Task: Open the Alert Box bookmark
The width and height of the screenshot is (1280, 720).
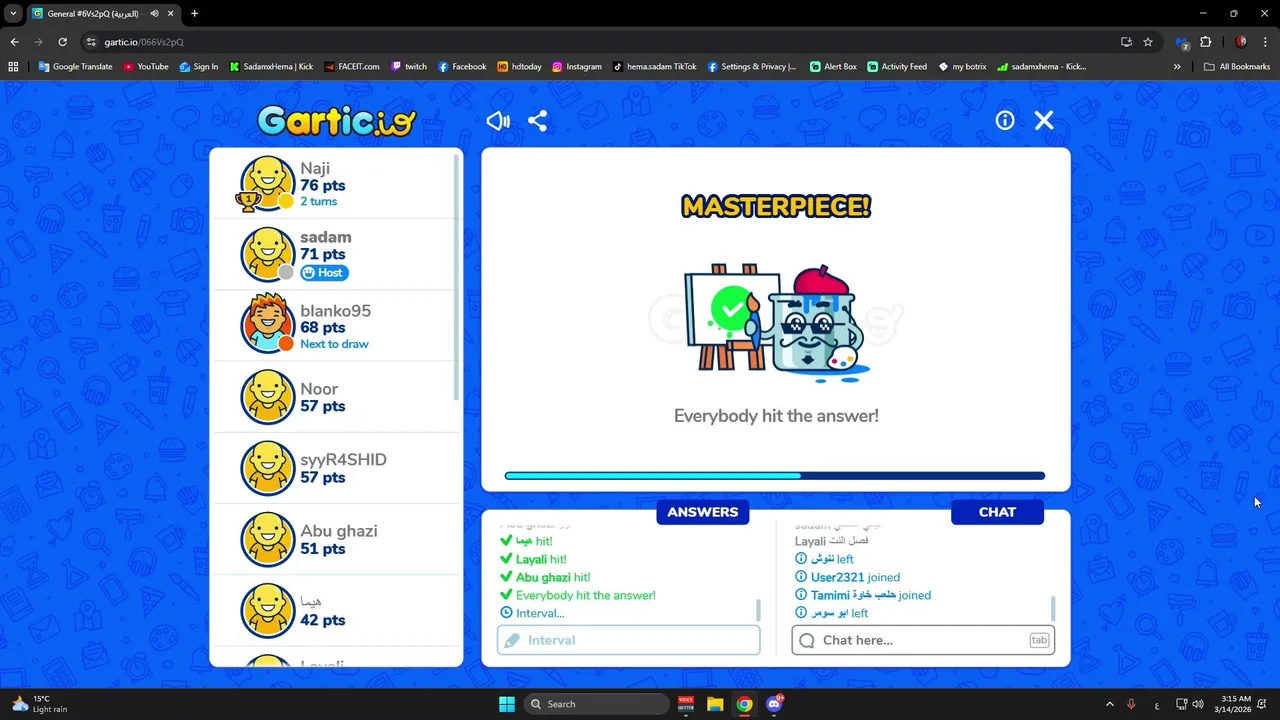Action: coord(833,67)
